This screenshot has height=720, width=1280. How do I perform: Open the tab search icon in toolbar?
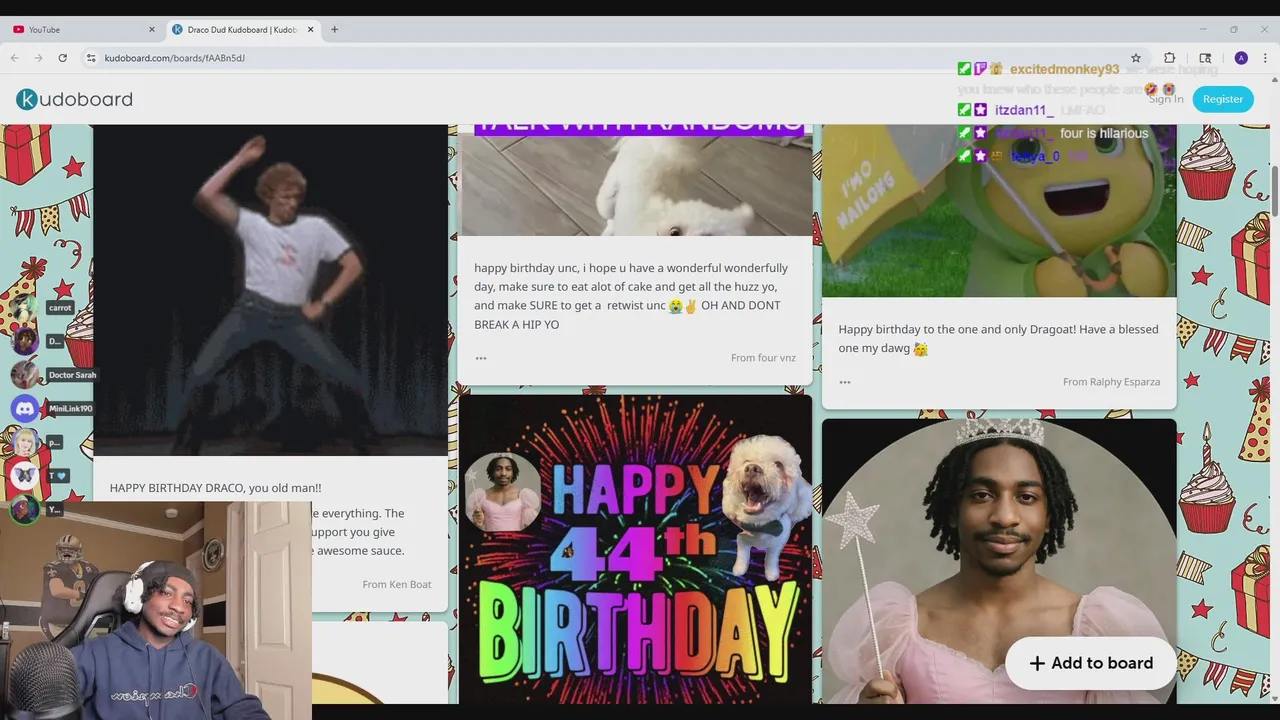[x=1205, y=58]
